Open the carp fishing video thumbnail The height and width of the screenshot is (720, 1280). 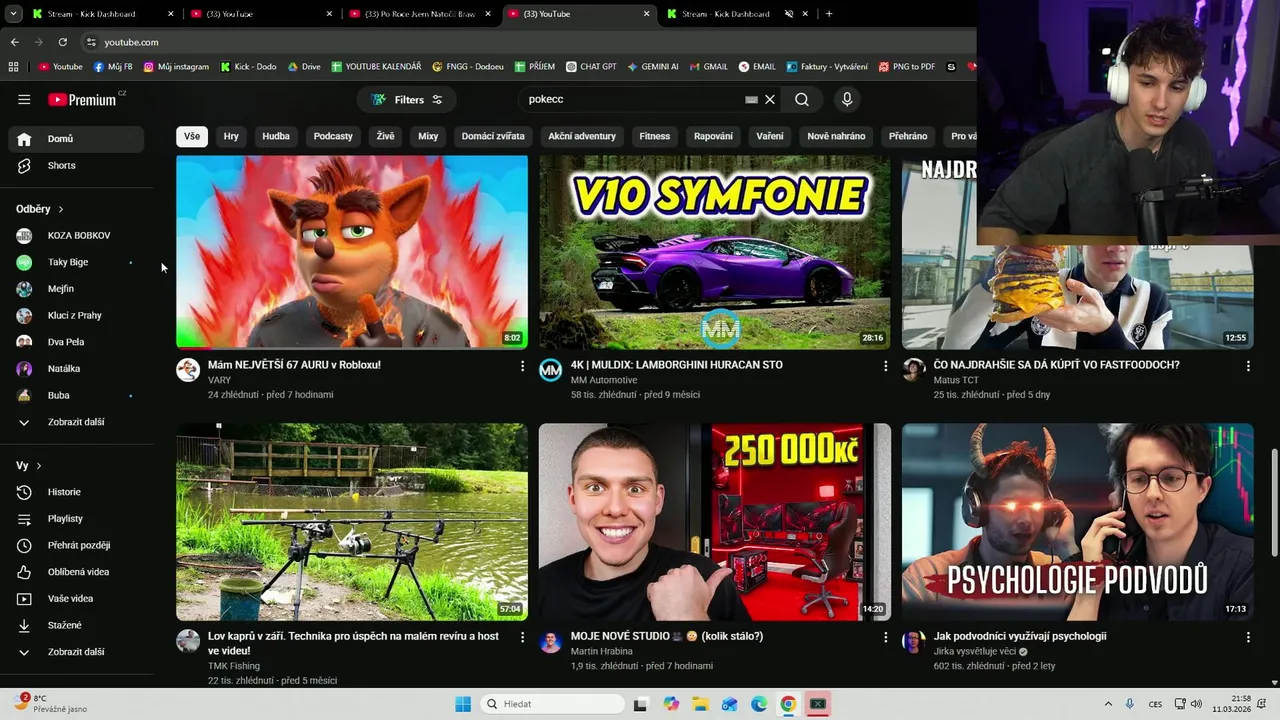[352, 521]
